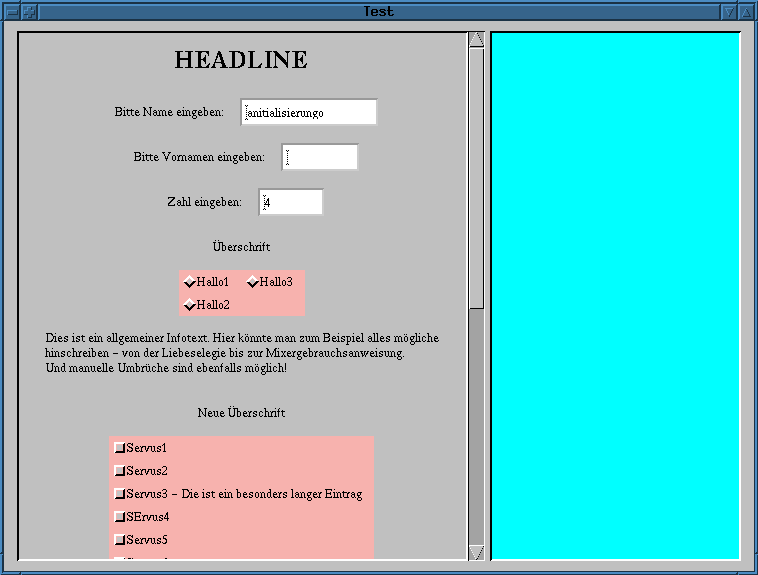The width and height of the screenshot is (758, 575).
Task: Click the scrollbar down arrow
Action: (476, 552)
